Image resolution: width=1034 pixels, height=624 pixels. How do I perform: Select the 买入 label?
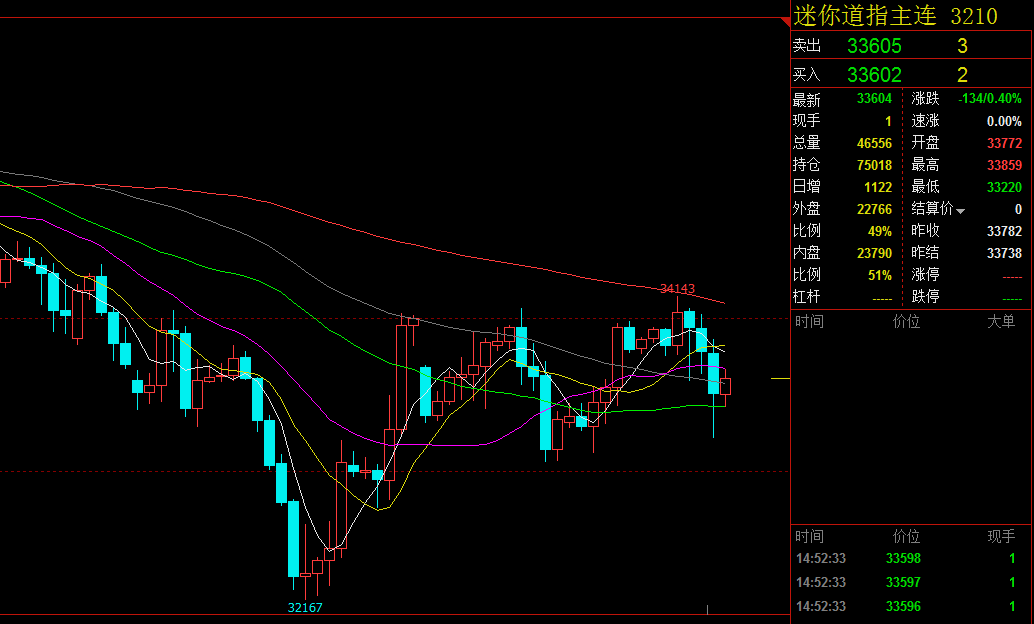(x=806, y=75)
